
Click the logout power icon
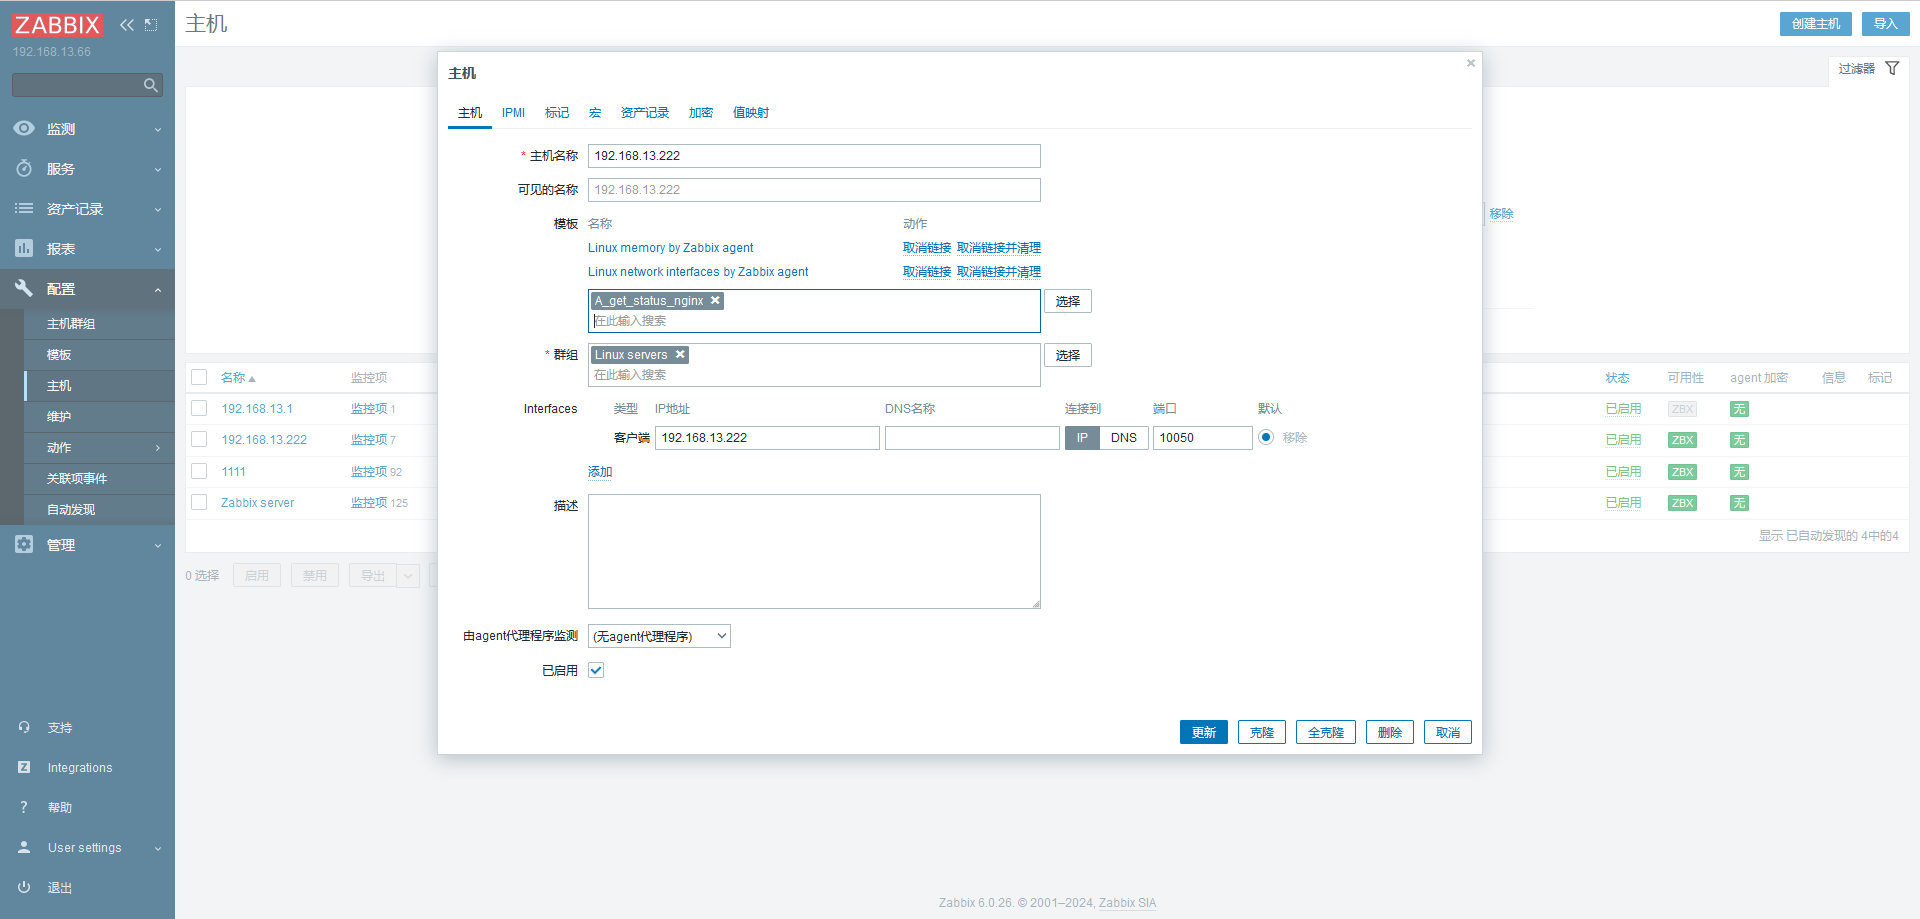[24, 887]
